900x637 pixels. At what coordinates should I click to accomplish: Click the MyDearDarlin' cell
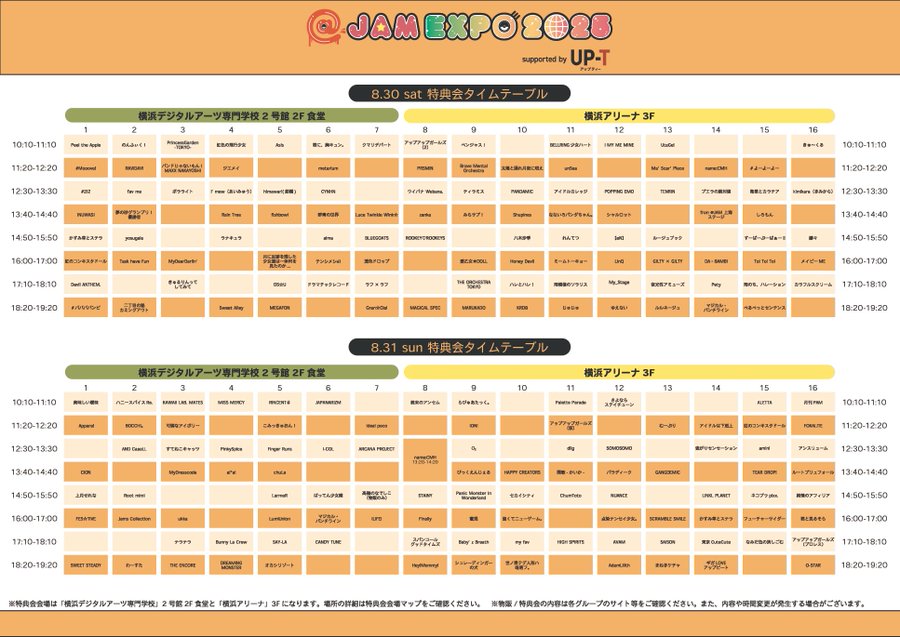pyautogui.click(x=183, y=261)
